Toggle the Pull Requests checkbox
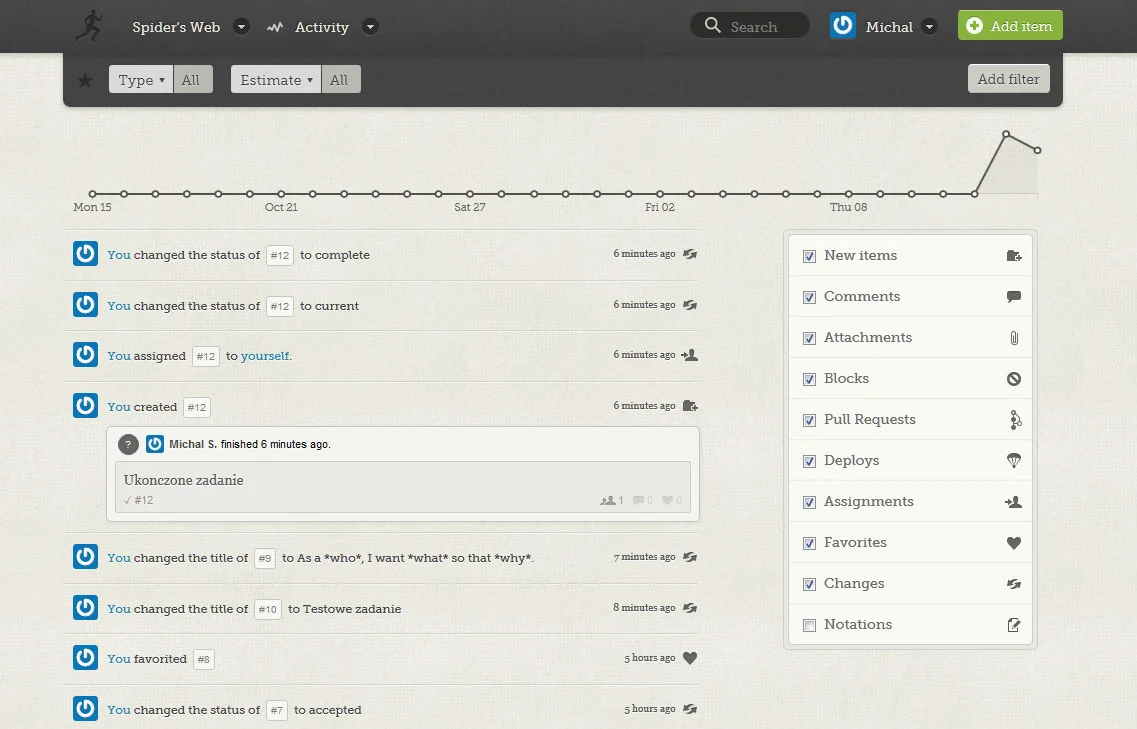 809,420
